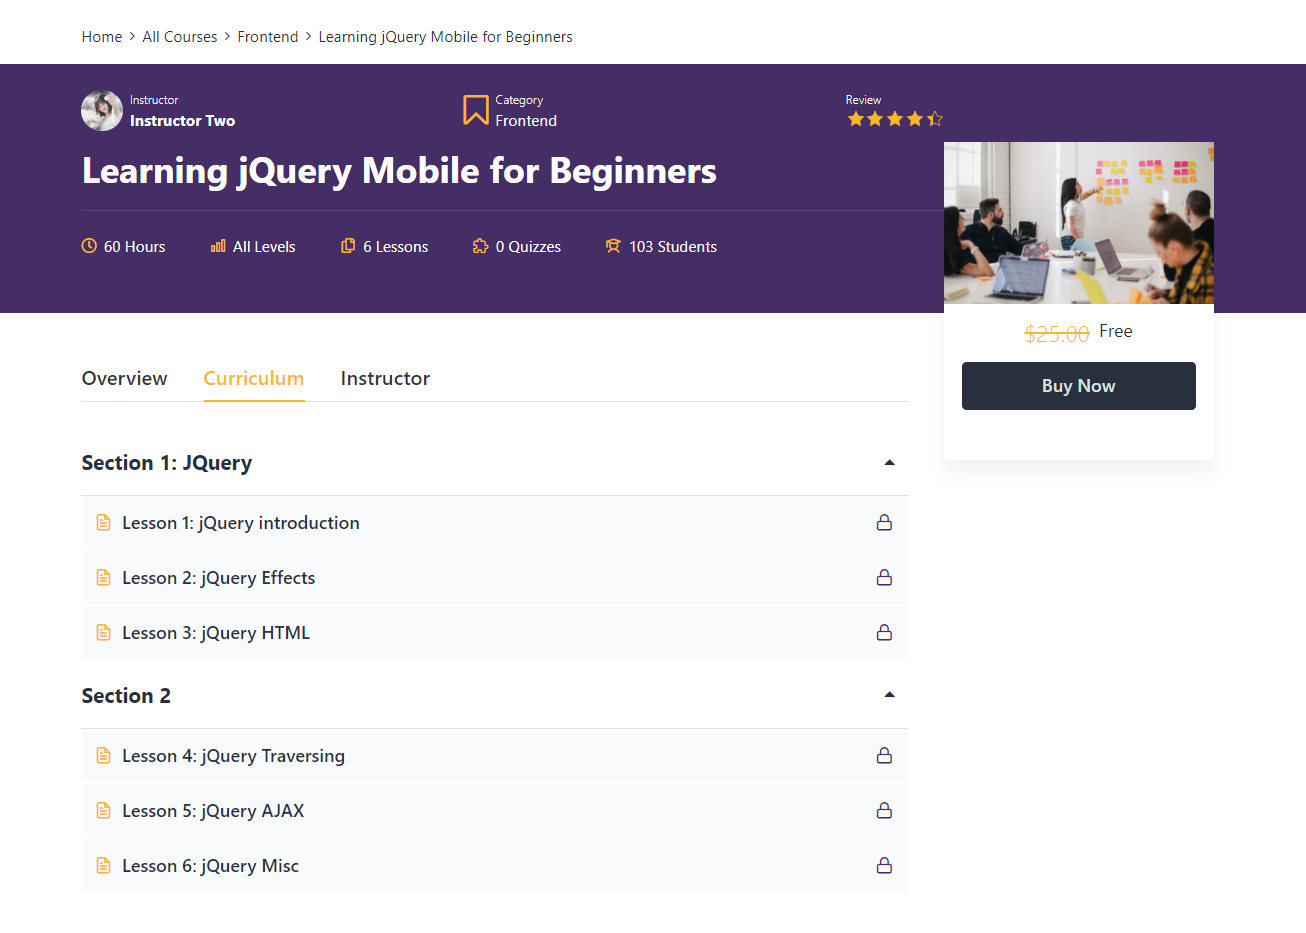The width and height of the screenshot is (1306, 933).
Task: Select the Curriculum tab
Action: pos(254,378)
